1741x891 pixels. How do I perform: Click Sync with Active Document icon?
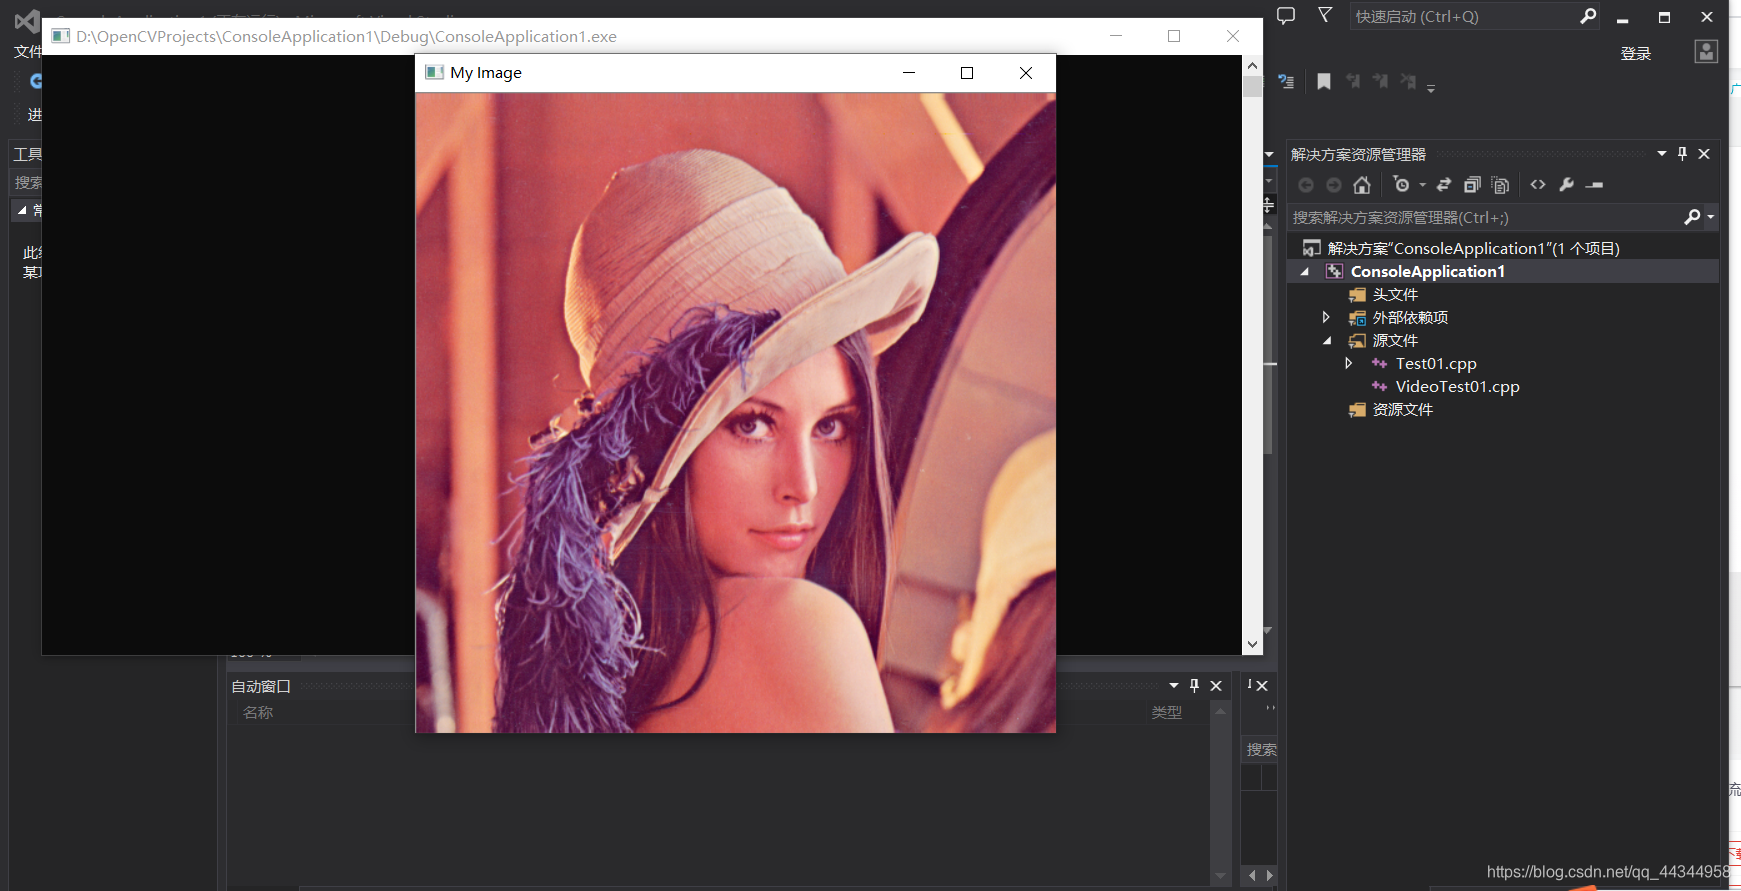(x=1444, y=185)
